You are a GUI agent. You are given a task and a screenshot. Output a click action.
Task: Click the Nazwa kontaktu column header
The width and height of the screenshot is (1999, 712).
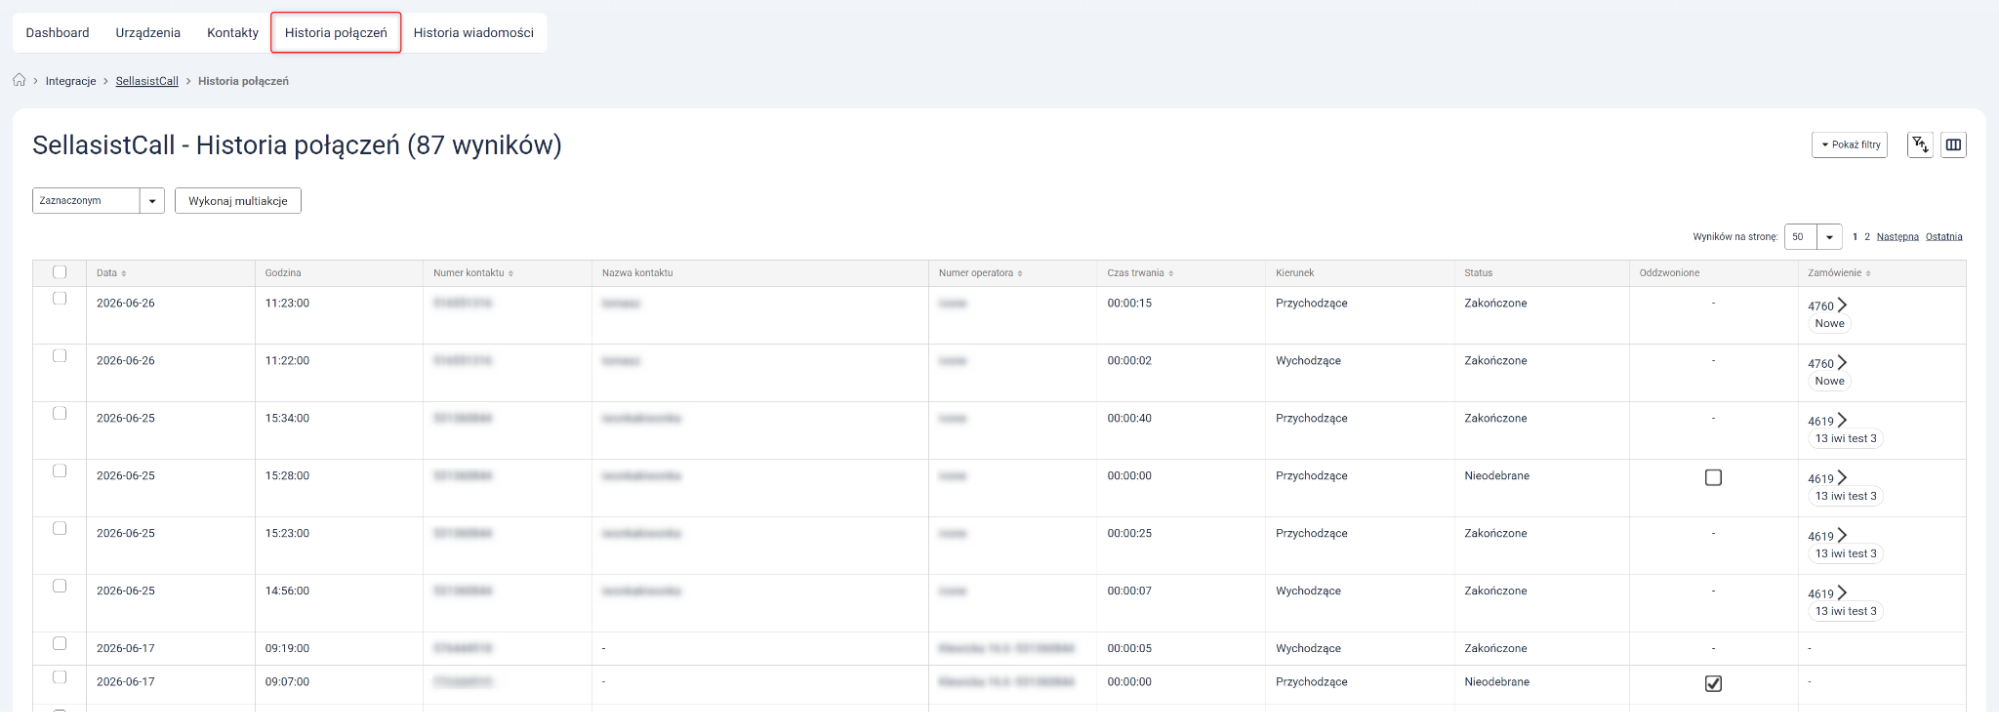point(637,273)
